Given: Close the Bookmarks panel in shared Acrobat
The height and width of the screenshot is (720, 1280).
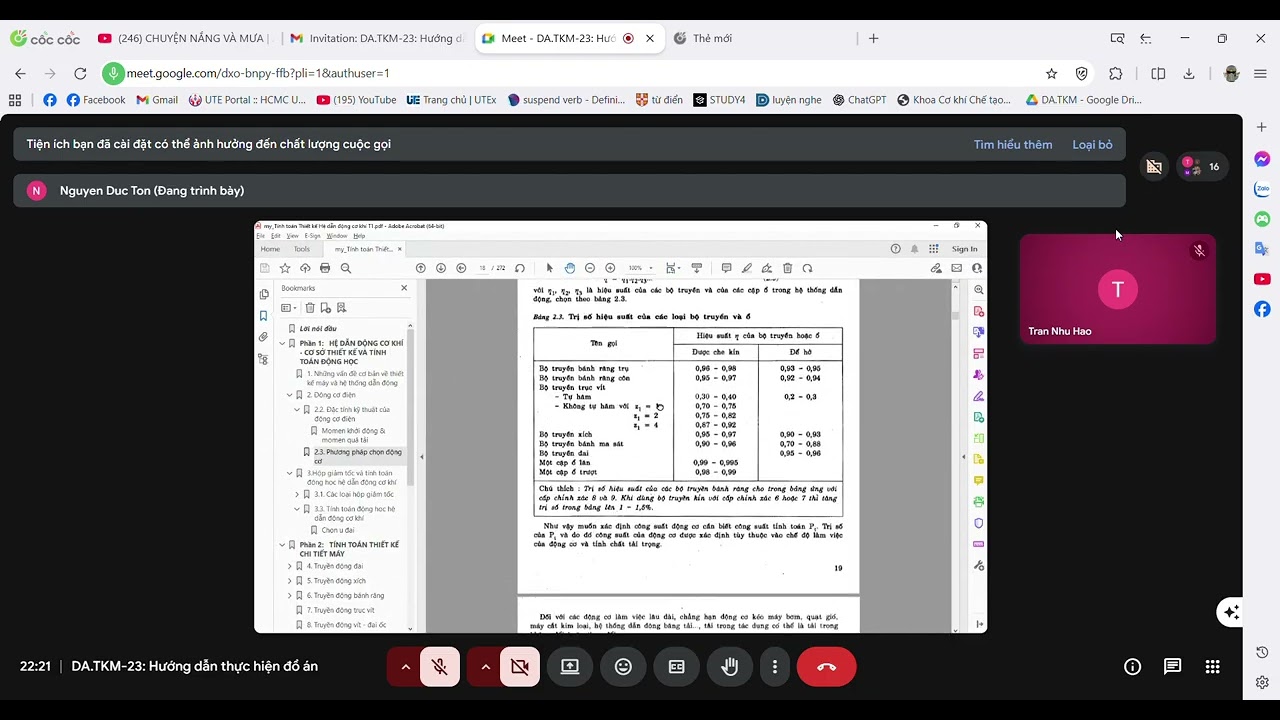Looking at the screenshot, I should point(404,288).
